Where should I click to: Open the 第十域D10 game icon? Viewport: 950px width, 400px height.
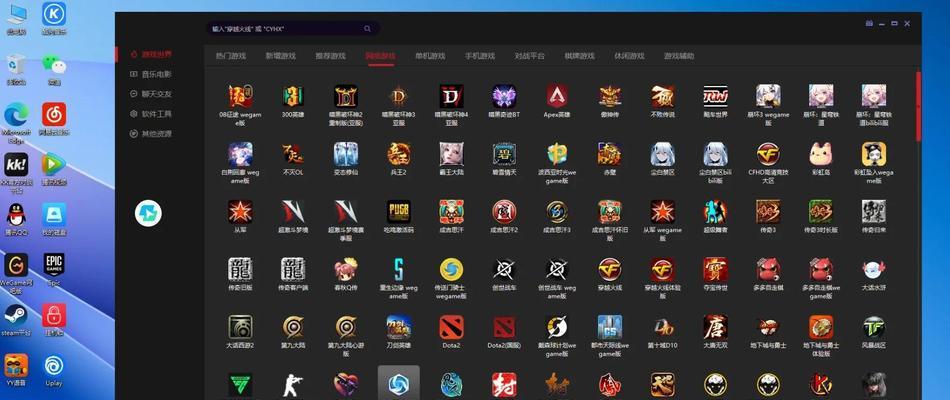[x=663, y=327]
